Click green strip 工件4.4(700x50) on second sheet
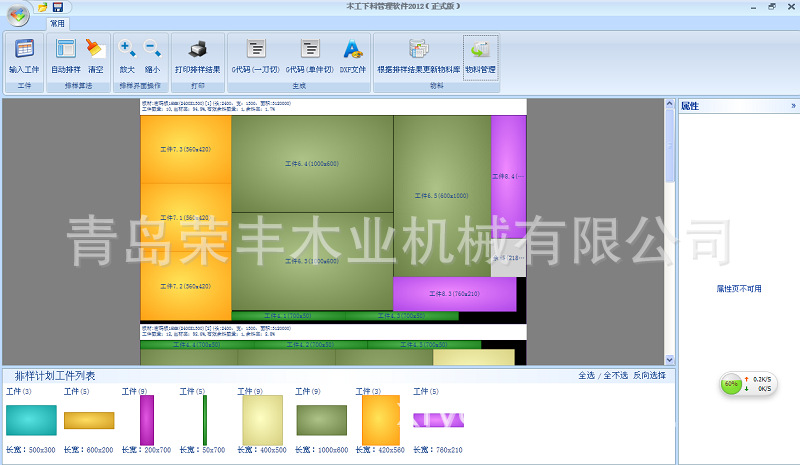The image size is (800, 465). 196,345
